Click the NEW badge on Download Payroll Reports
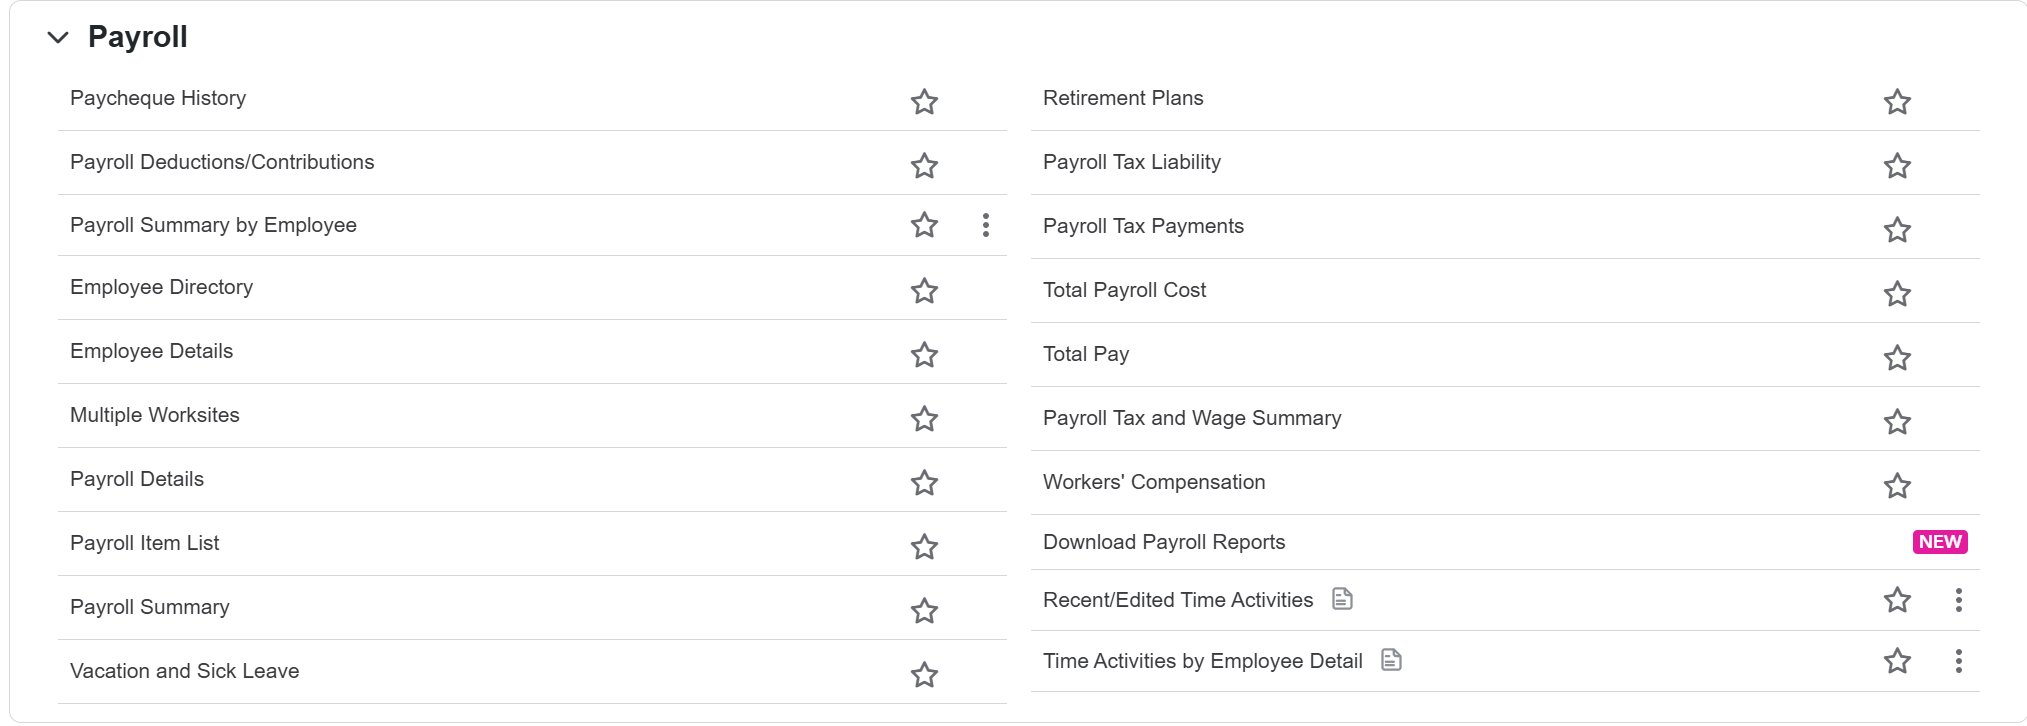 point(1940,542)
